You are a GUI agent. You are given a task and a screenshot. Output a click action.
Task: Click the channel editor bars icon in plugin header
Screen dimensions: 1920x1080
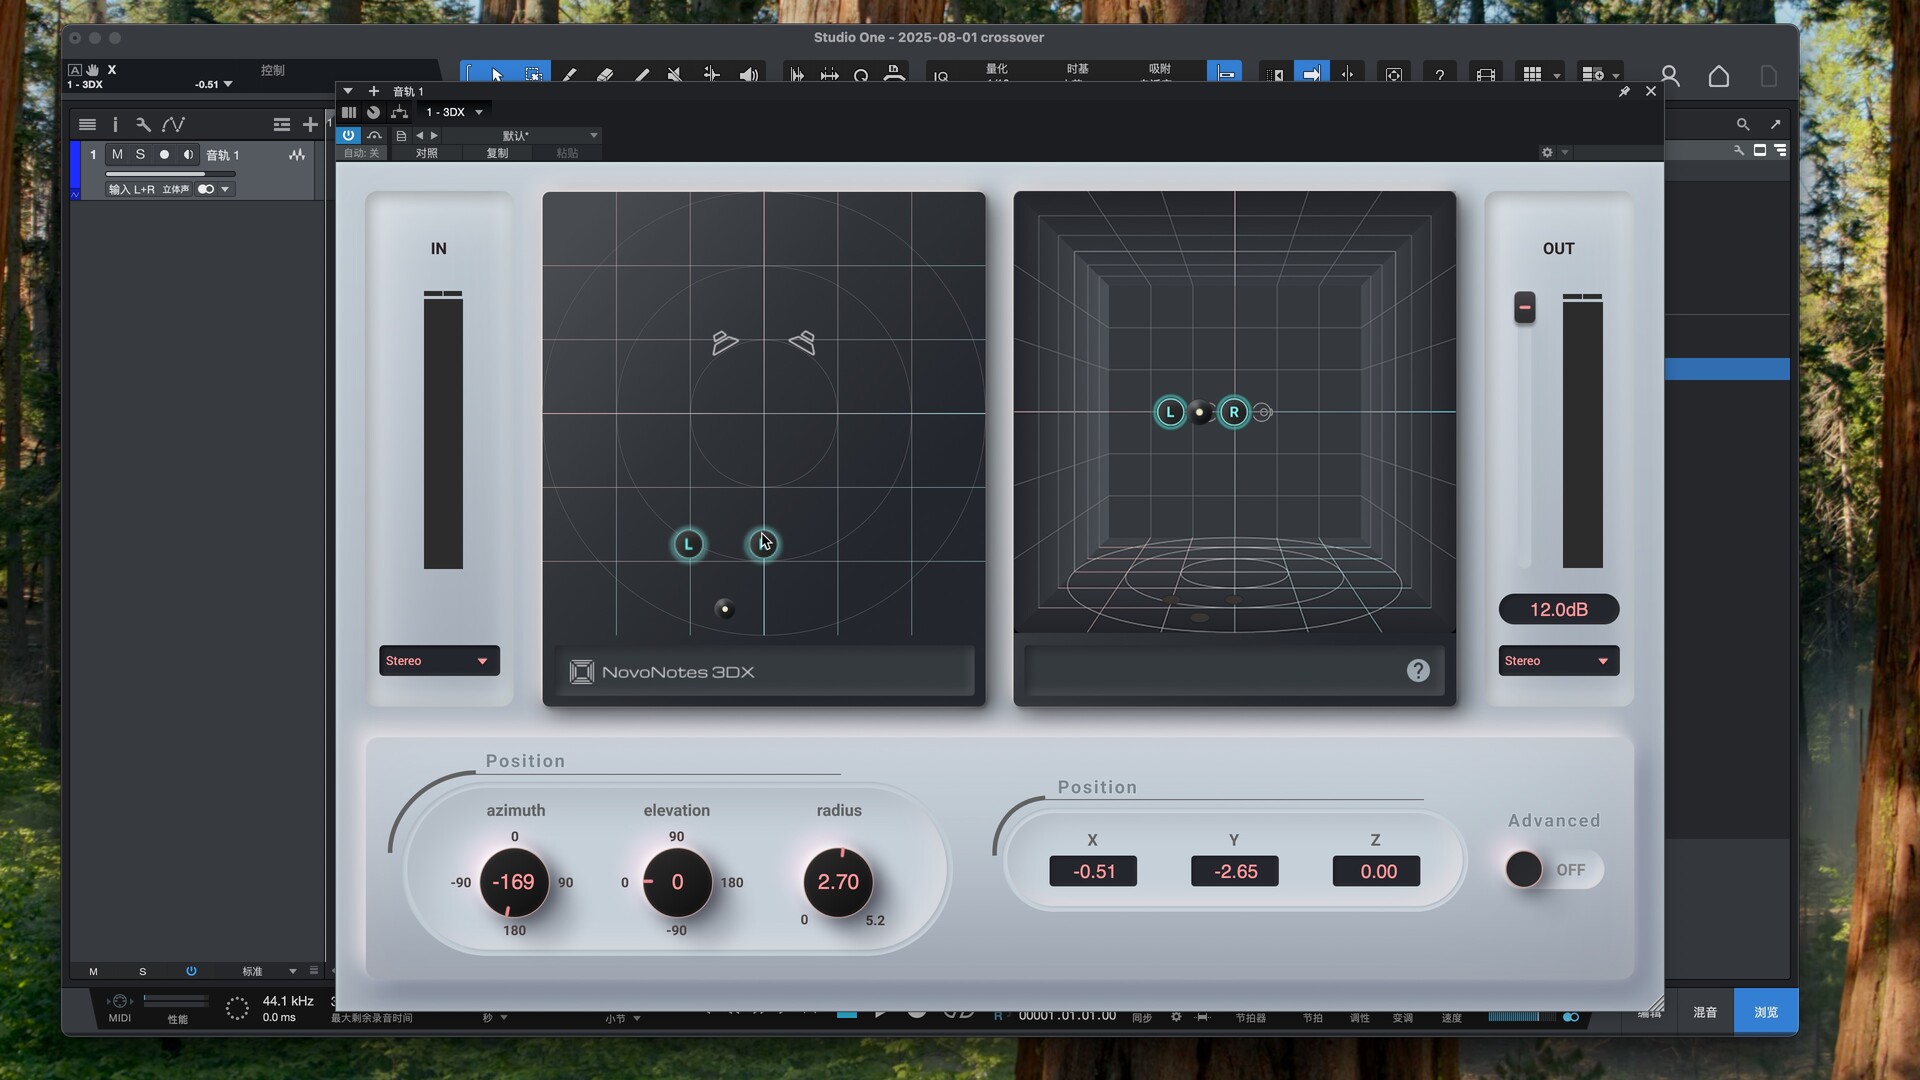coord(349,112)
